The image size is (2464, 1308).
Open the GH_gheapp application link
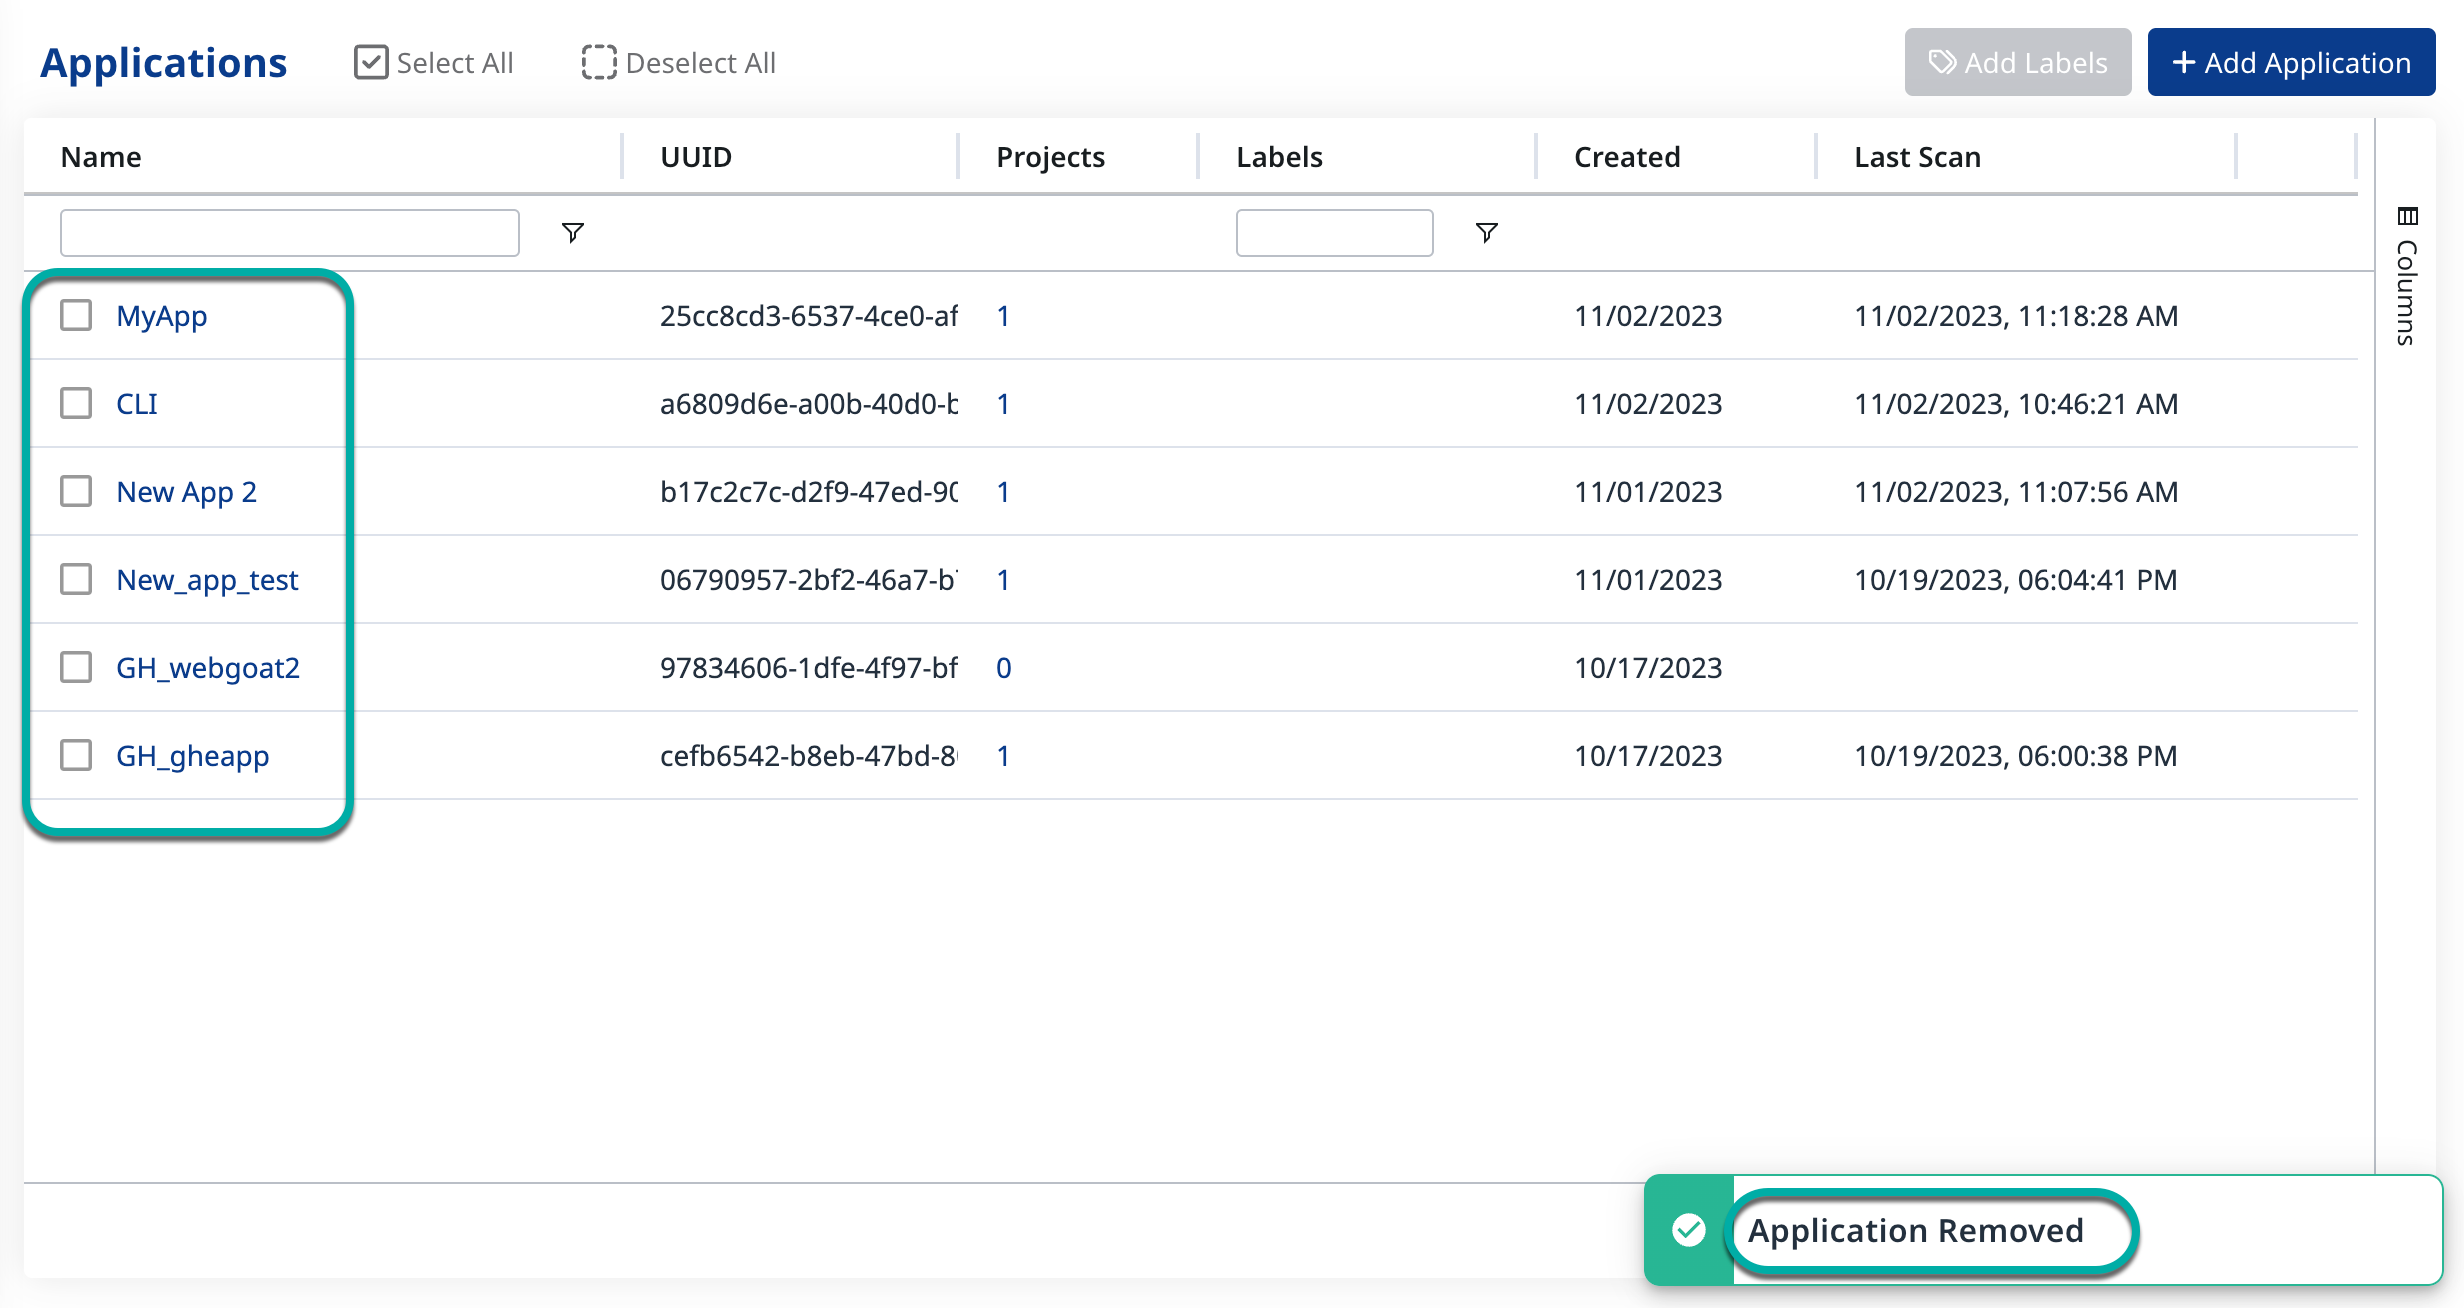click(x=192, y=756)
